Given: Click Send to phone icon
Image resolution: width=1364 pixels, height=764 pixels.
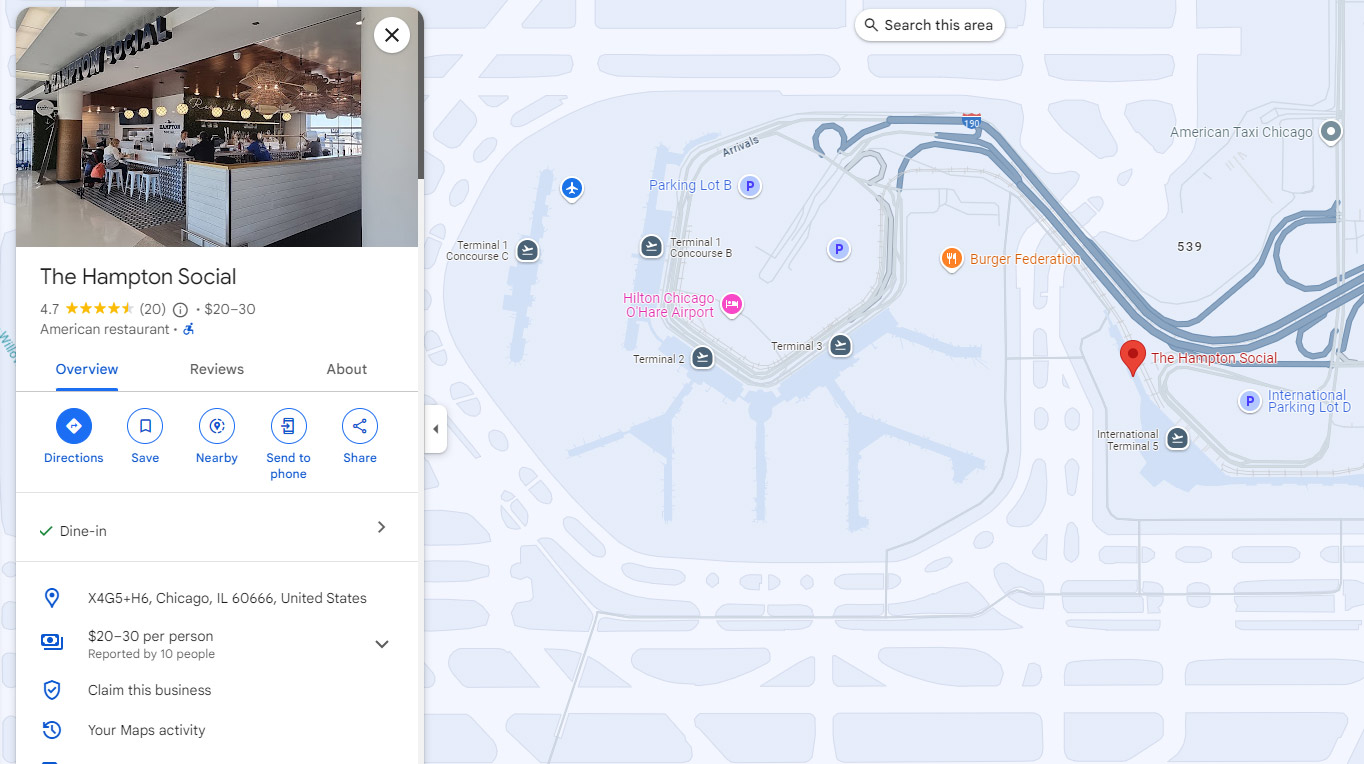Looking at the screenshot, I should pyautogui.click(x=288, y=426).
